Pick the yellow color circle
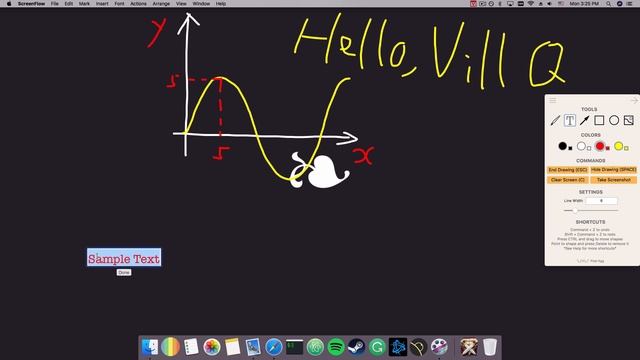The width and height of the screenshot is (640, 360). [x=618, y=146]
